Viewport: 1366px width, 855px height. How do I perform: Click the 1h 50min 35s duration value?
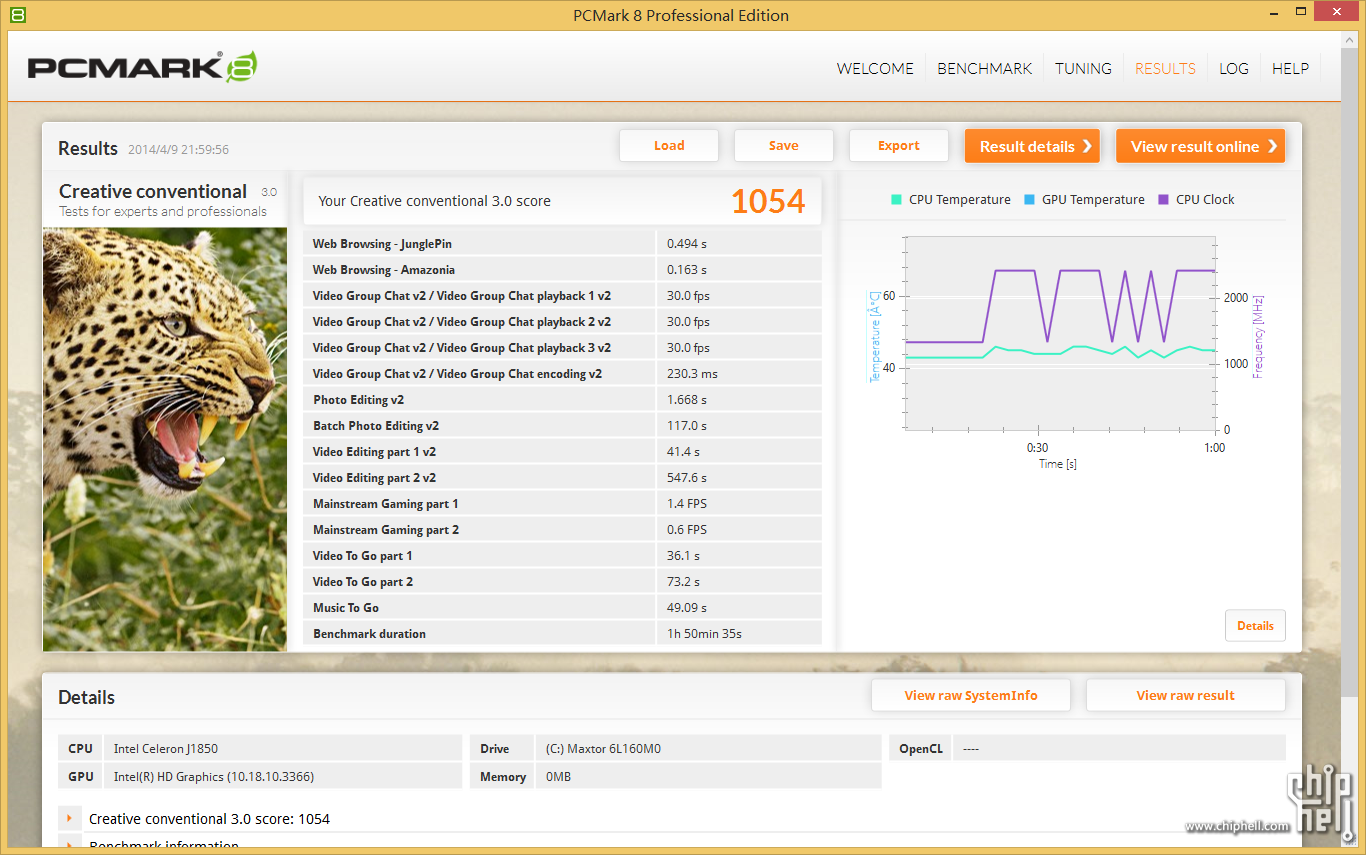(x=704, y=634)
